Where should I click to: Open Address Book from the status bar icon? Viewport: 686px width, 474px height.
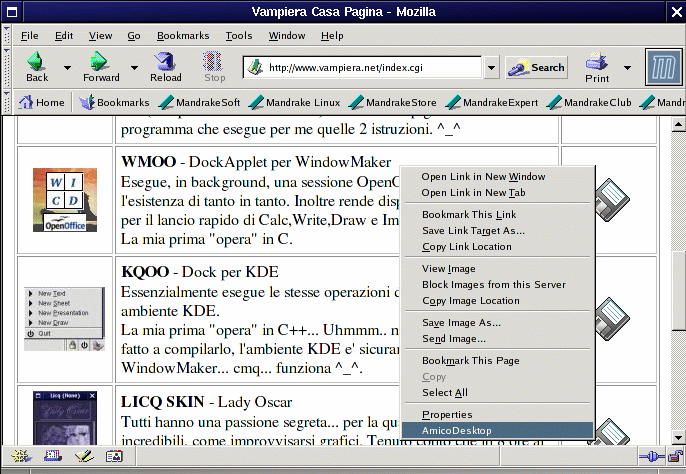[114, 456]
